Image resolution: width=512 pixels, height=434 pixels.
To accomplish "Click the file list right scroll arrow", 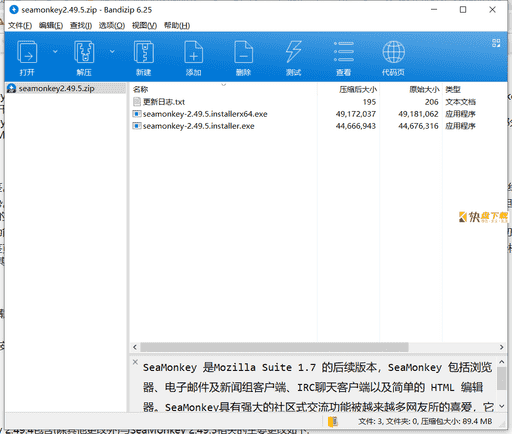I will click(501, 347).
